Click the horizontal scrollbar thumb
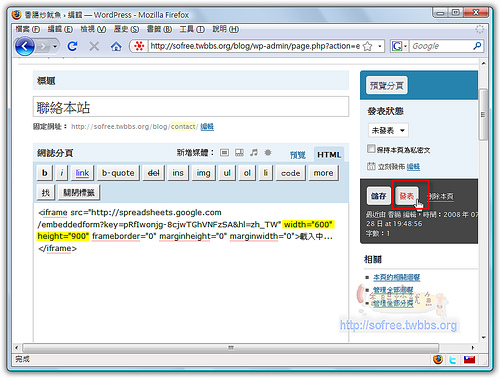 (231, 348)
